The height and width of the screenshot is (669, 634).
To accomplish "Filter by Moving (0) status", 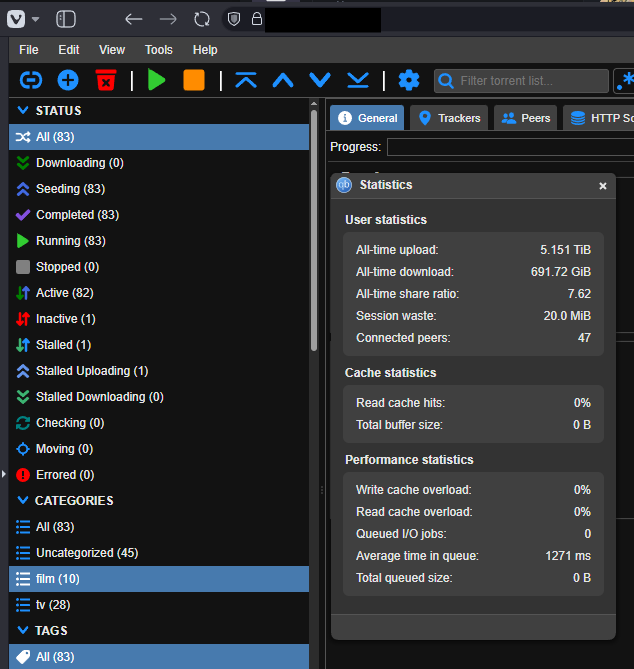I will tap(159, 449).
